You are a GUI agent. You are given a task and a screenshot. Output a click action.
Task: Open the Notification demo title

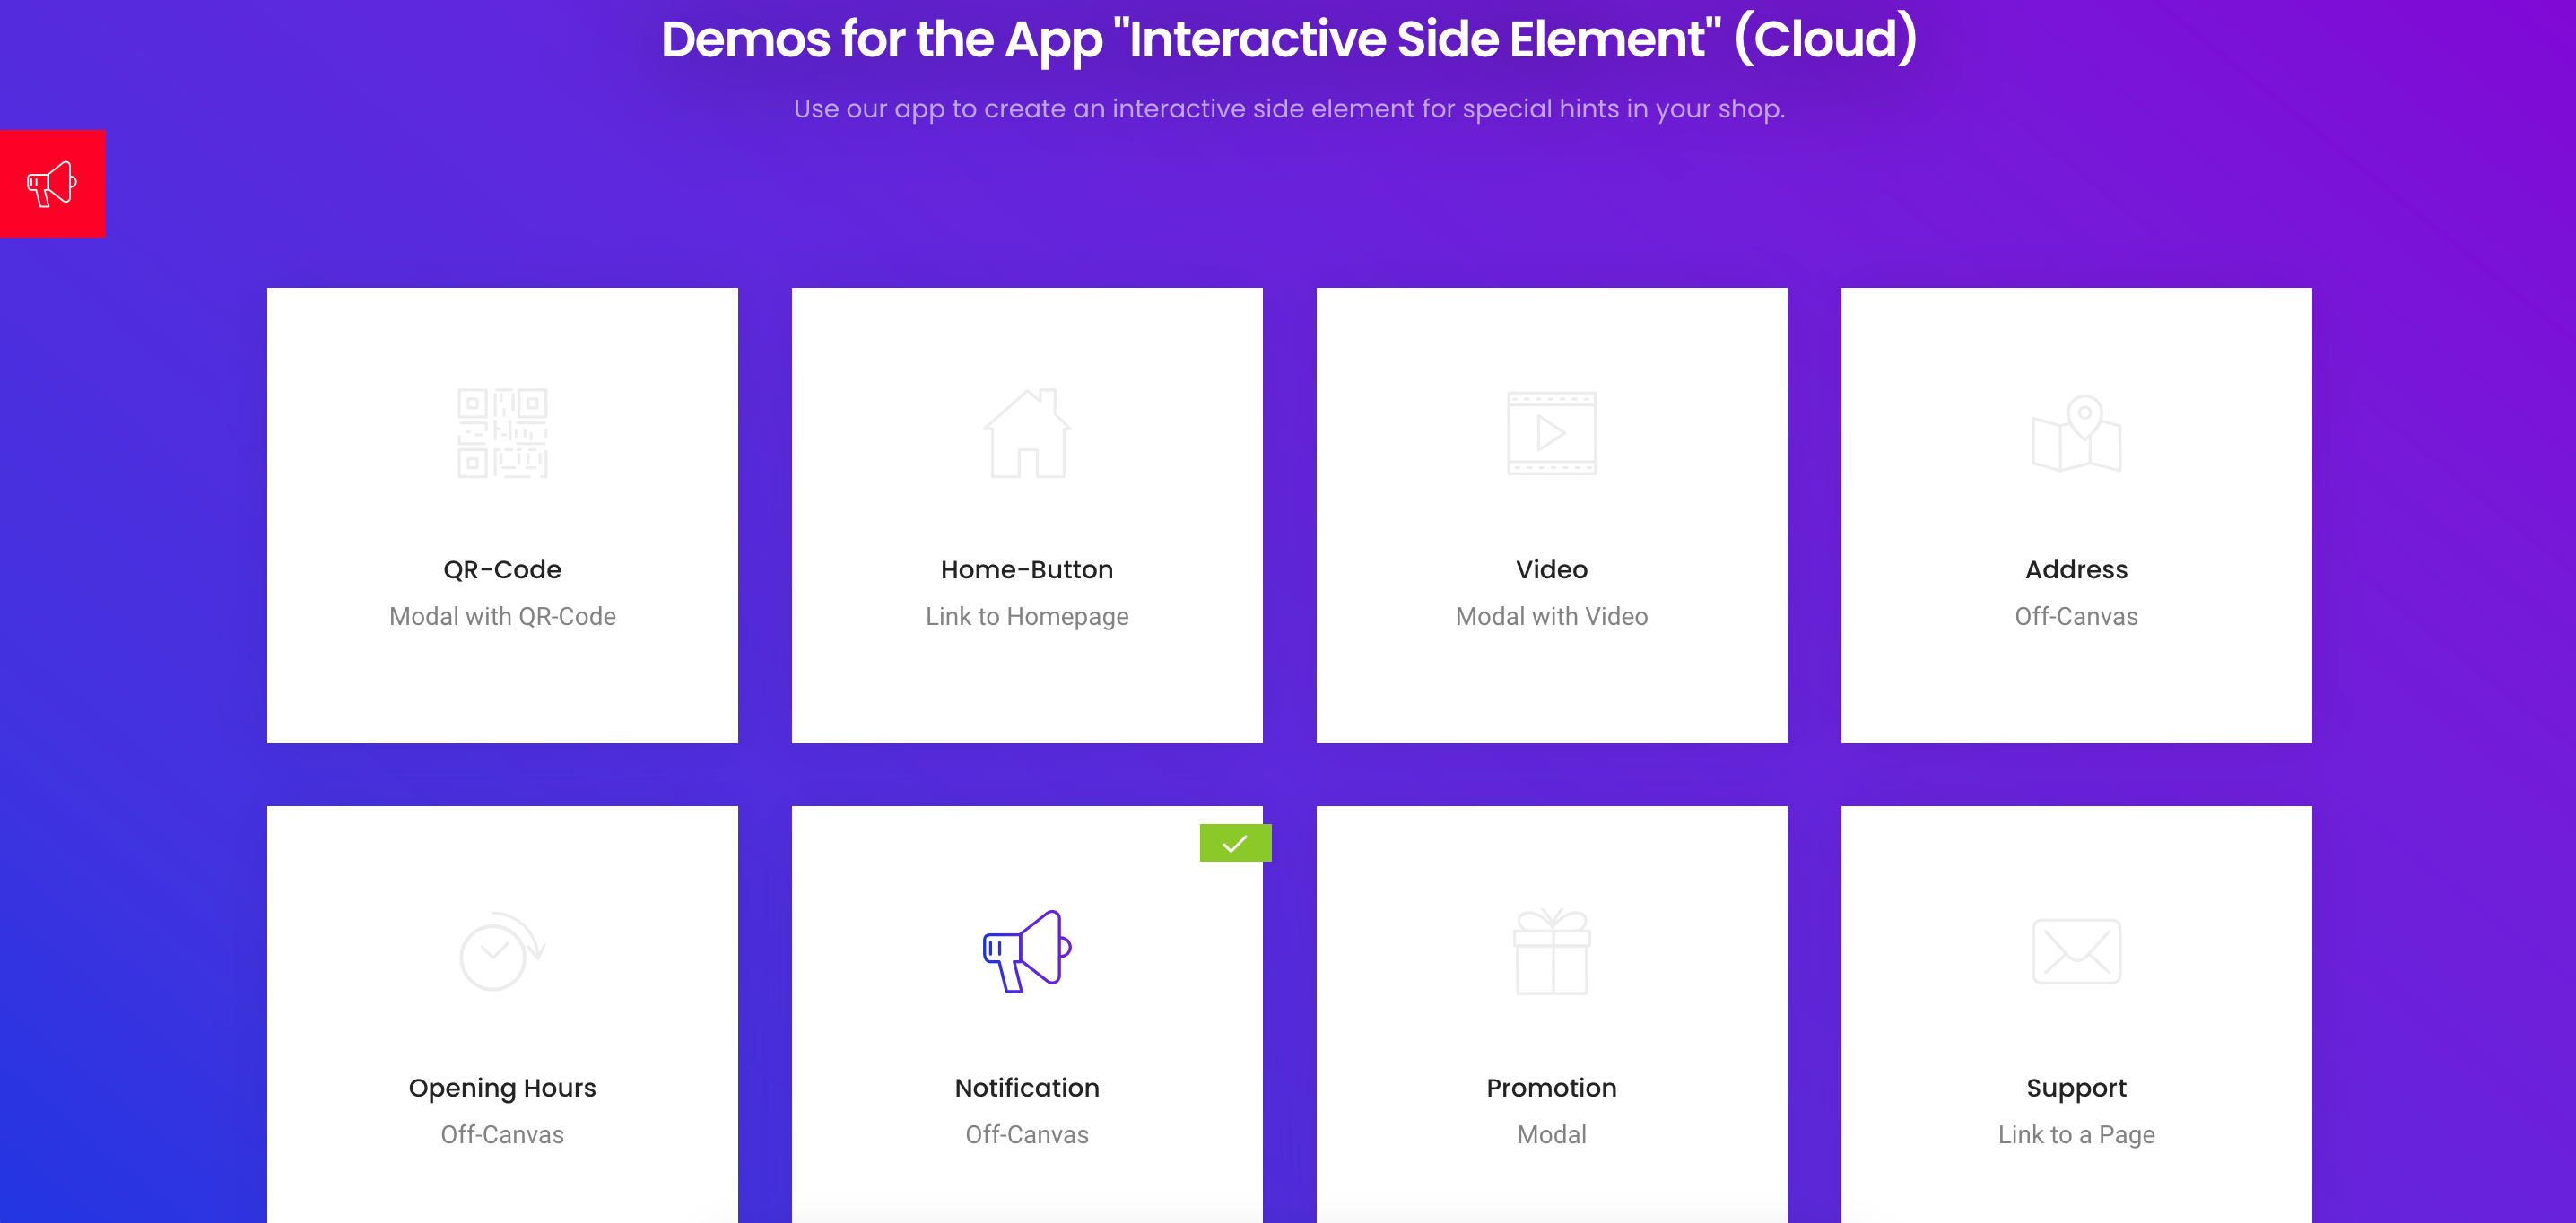click(1027, 1087)
